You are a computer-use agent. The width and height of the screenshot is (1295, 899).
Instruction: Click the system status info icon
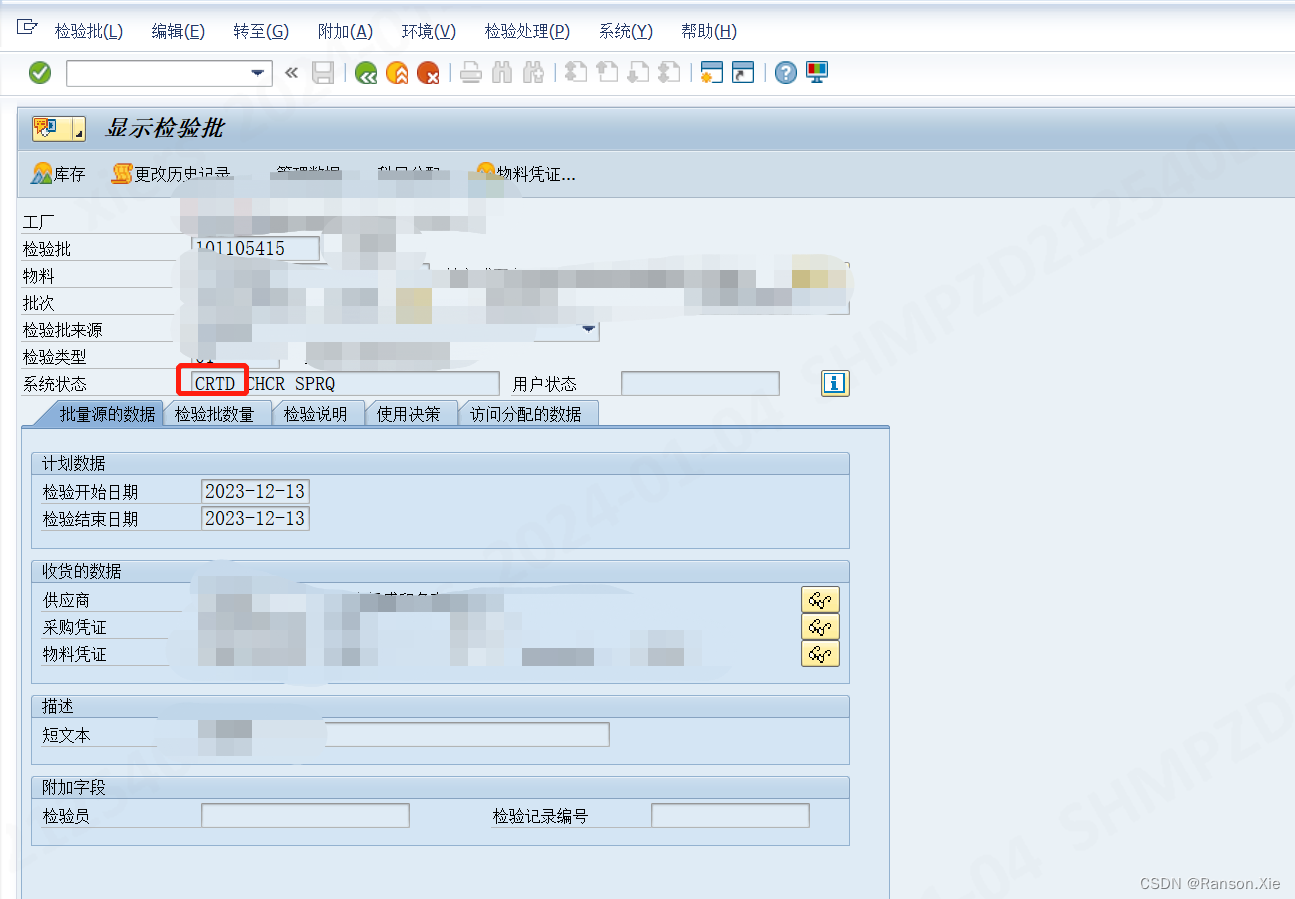point(835,384)
